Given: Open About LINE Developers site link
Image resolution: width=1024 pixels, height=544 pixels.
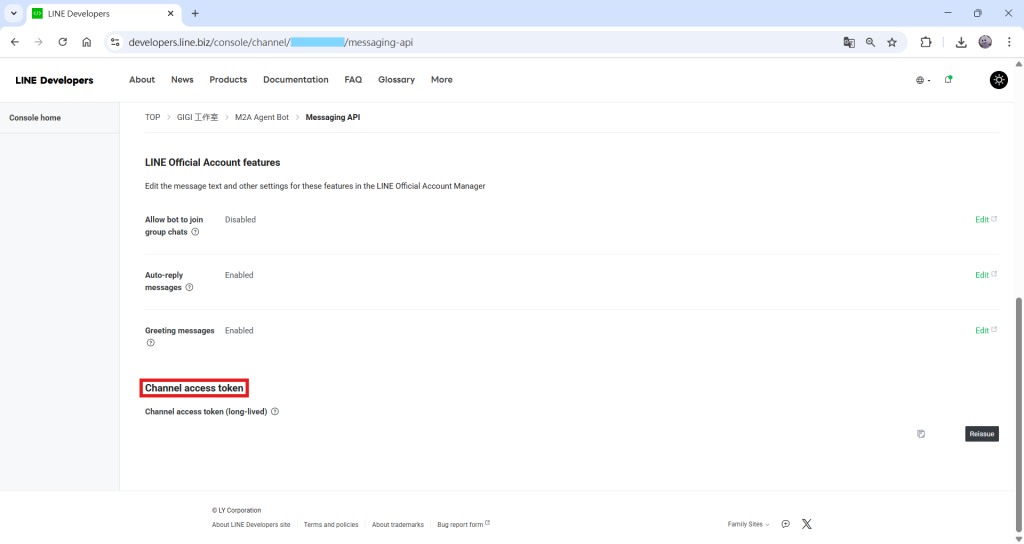Looking at the screenshot, I should pos(251,524).
